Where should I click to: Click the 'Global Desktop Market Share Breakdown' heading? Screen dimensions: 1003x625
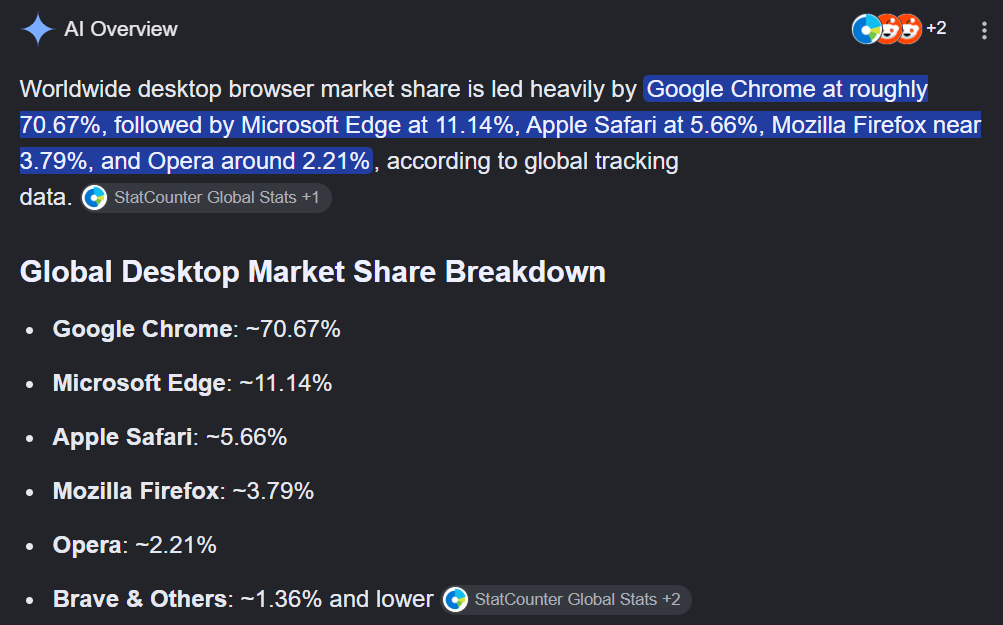coord(313,272)
